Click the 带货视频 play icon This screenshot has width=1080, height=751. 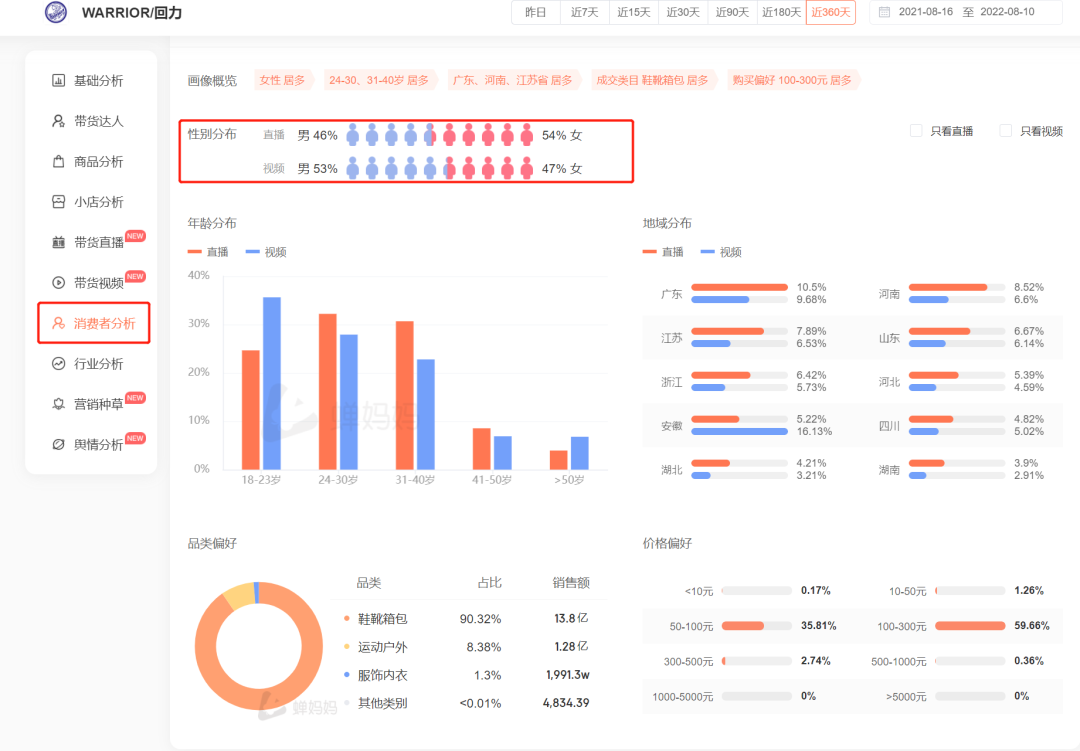coord(58,283)
